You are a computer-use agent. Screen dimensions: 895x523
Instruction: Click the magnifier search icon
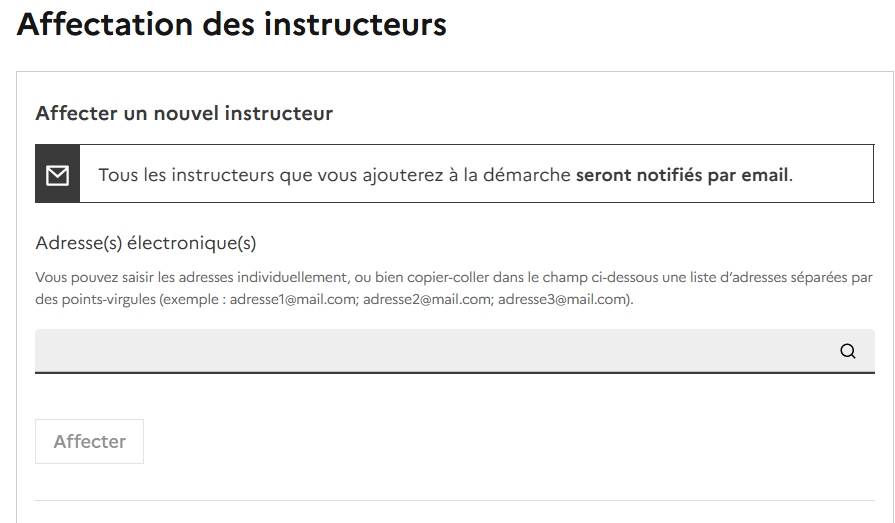[x=848, y=351]
